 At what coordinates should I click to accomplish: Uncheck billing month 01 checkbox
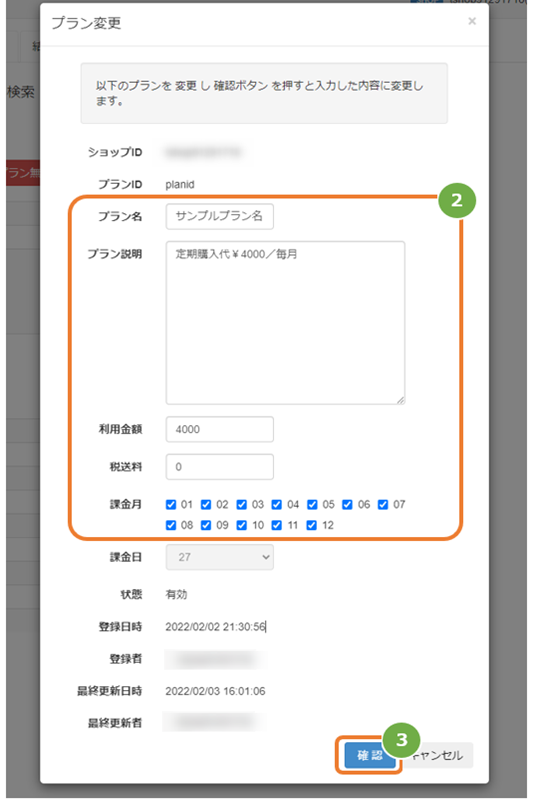point(171,505)
